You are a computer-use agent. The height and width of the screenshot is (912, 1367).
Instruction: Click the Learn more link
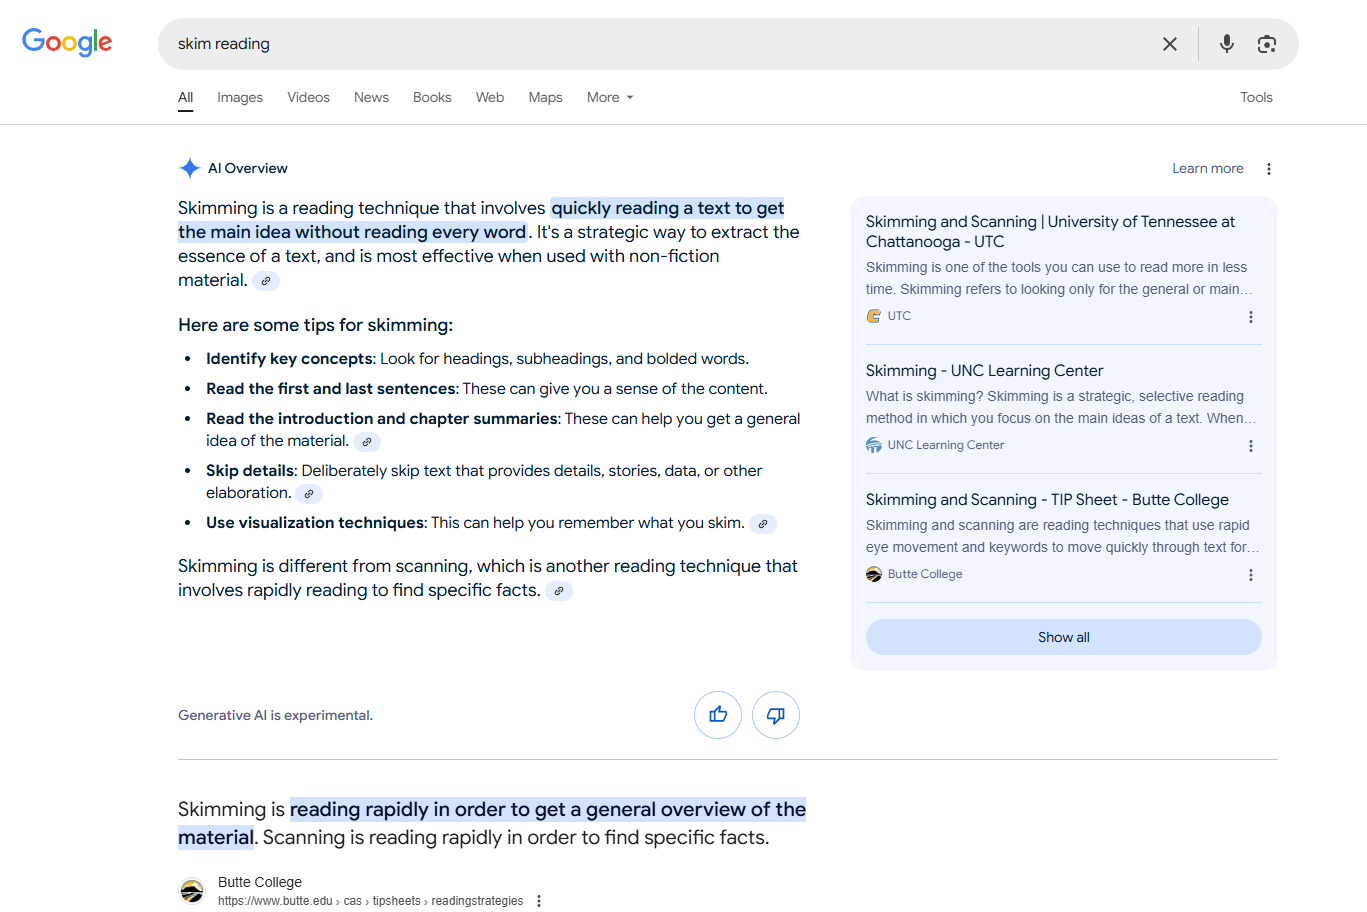pos(1208,168)
